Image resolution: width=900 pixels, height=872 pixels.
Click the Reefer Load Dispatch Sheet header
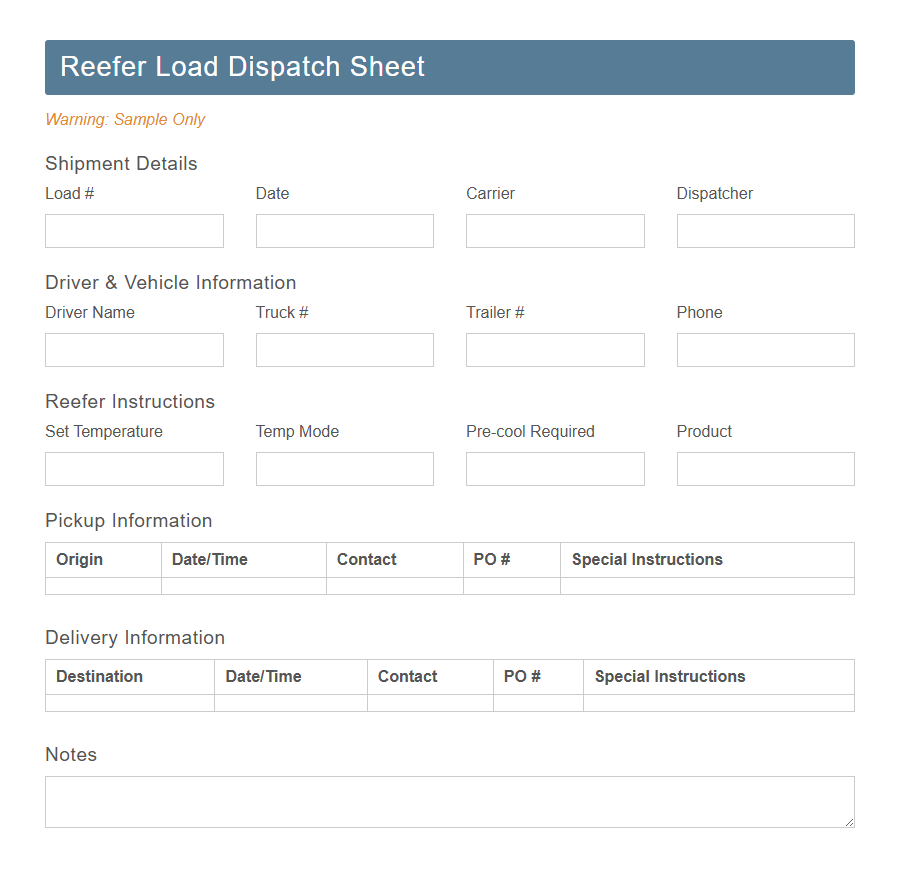[x=449, y=67]
